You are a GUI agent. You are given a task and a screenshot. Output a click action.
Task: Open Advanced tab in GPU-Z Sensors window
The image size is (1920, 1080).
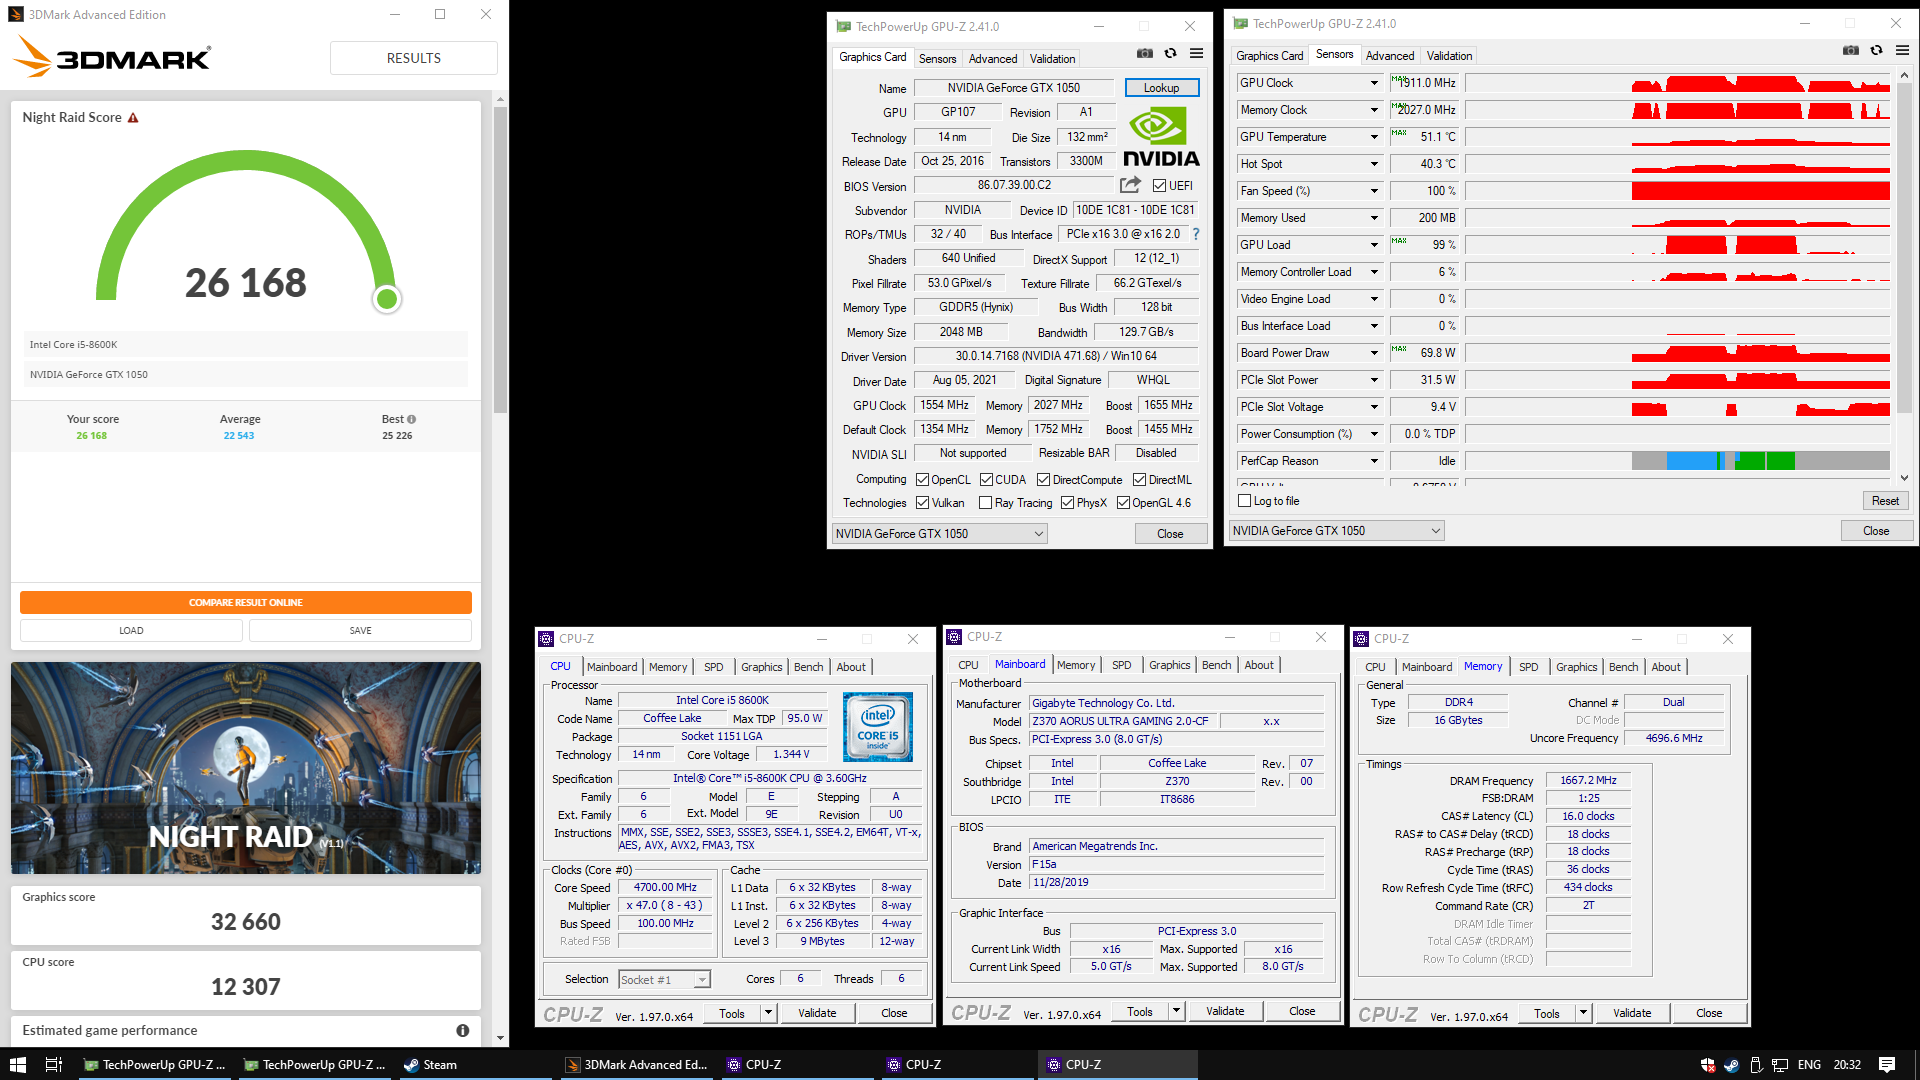[1390, 56]
